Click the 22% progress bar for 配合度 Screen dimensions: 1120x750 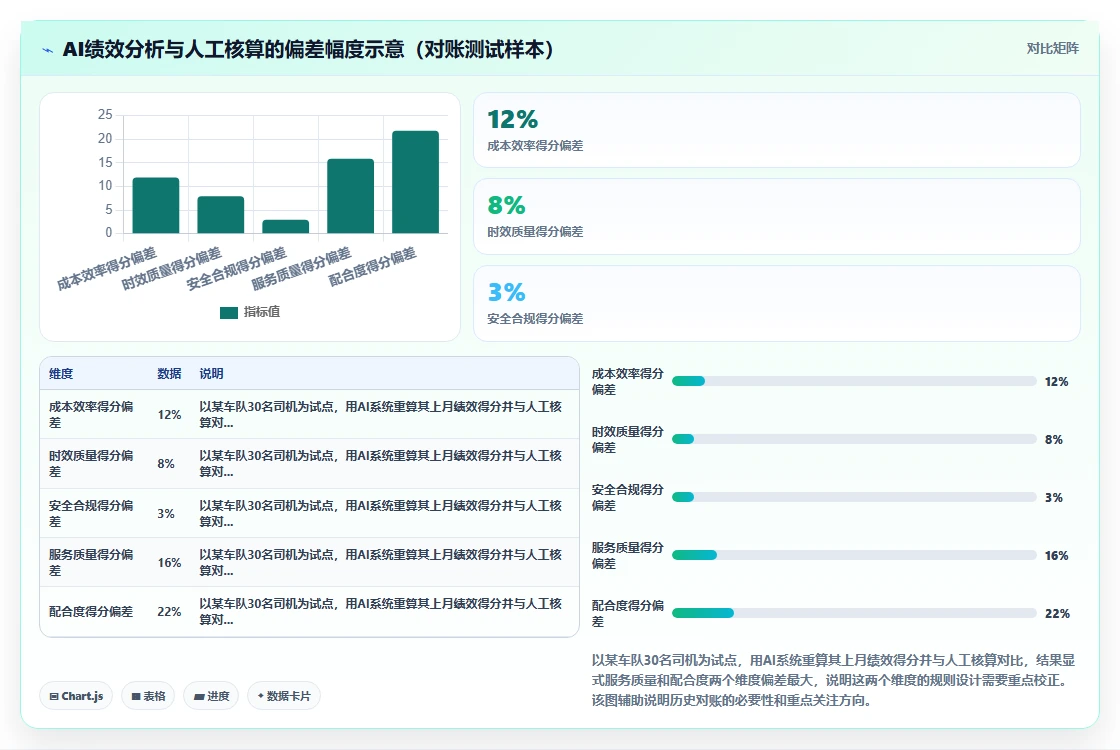[854, 613]
